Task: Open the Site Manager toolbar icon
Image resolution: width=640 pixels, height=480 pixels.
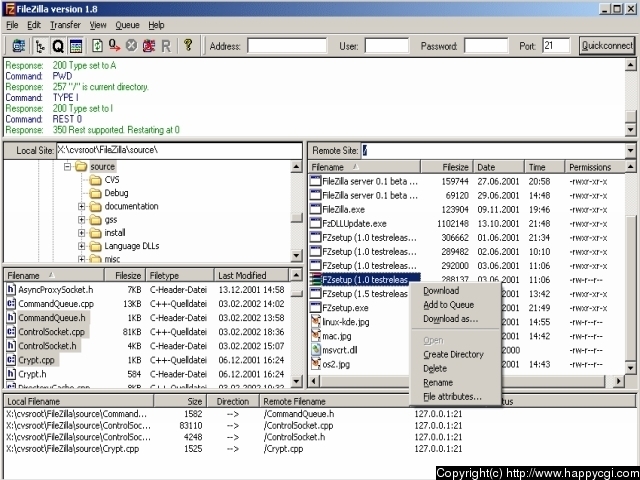Action: 18,46
